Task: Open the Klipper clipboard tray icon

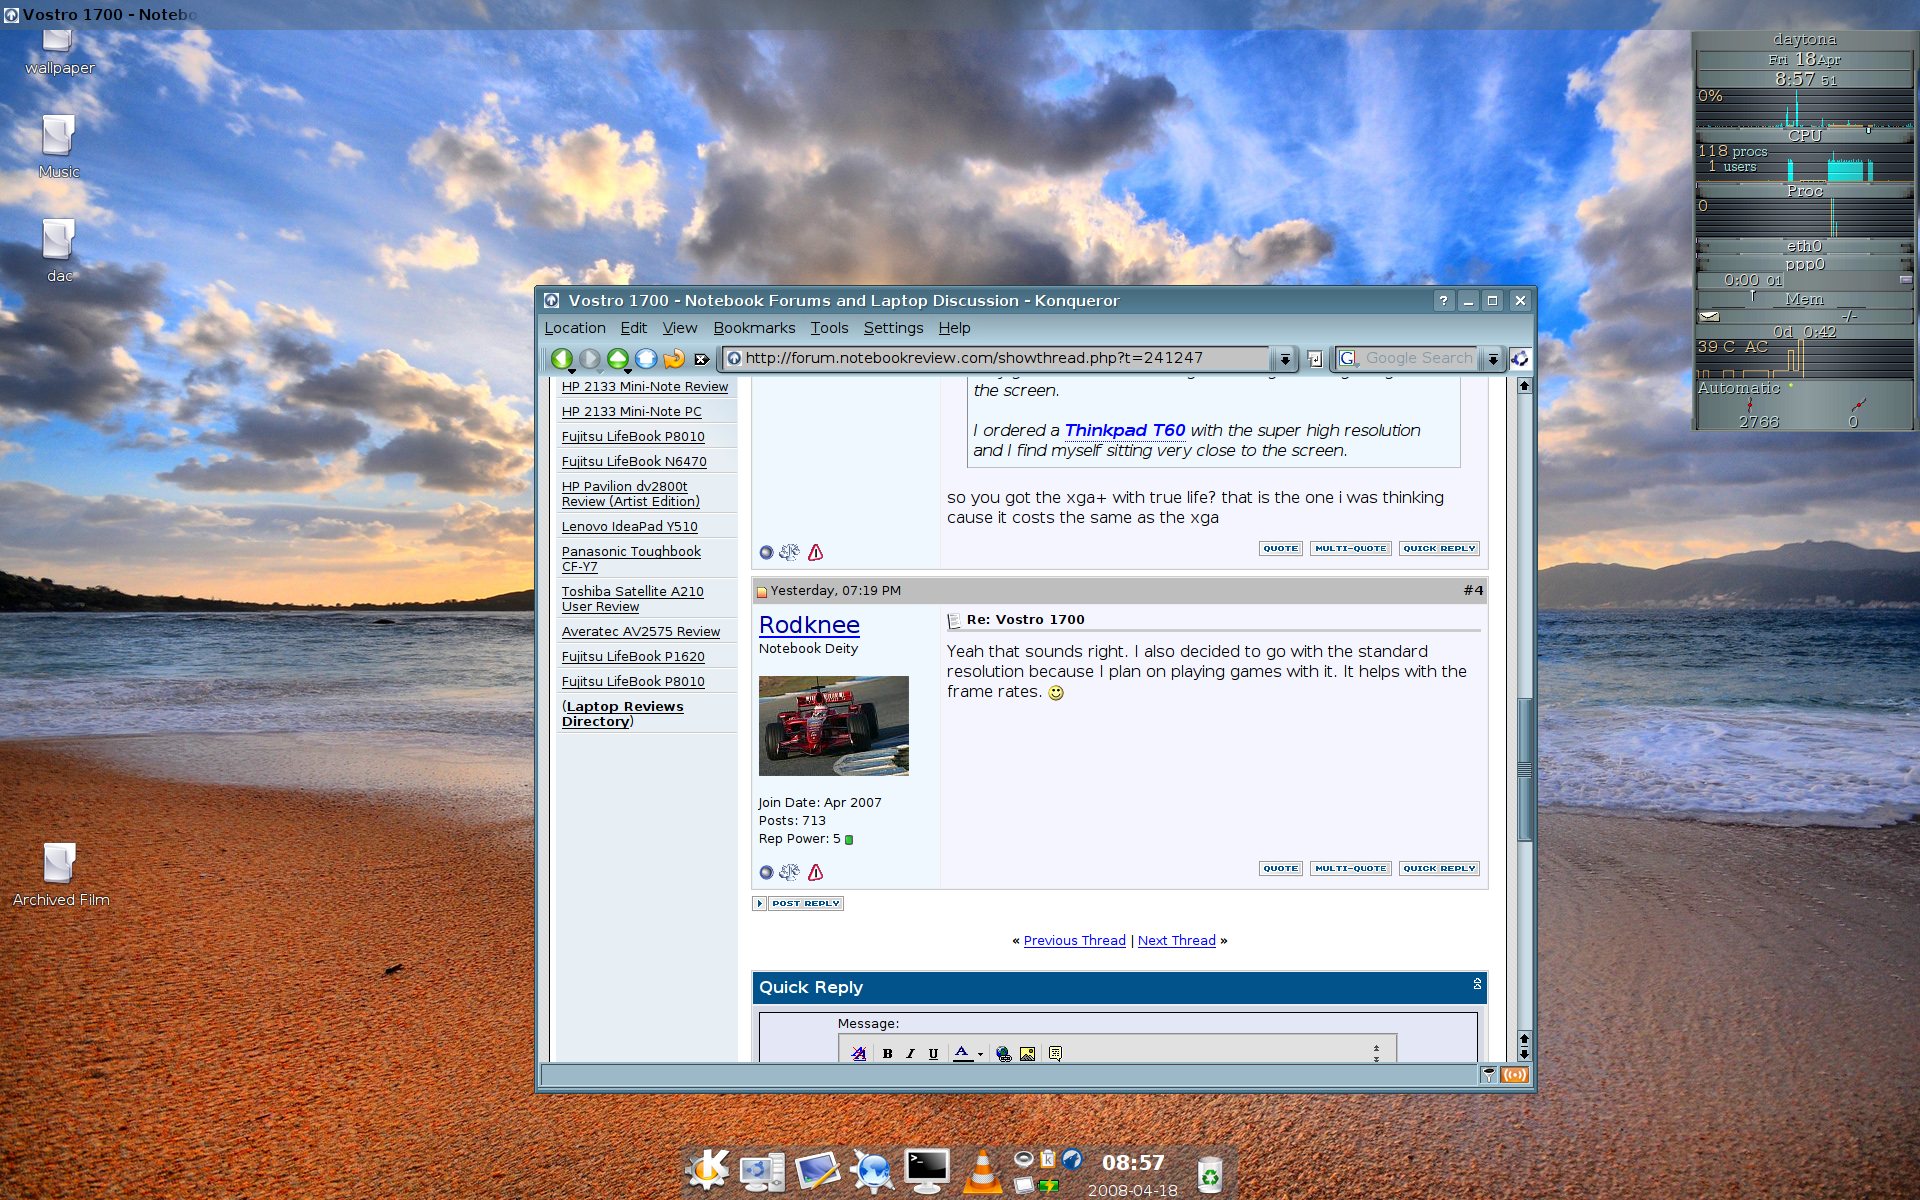Action: 1047,1159
